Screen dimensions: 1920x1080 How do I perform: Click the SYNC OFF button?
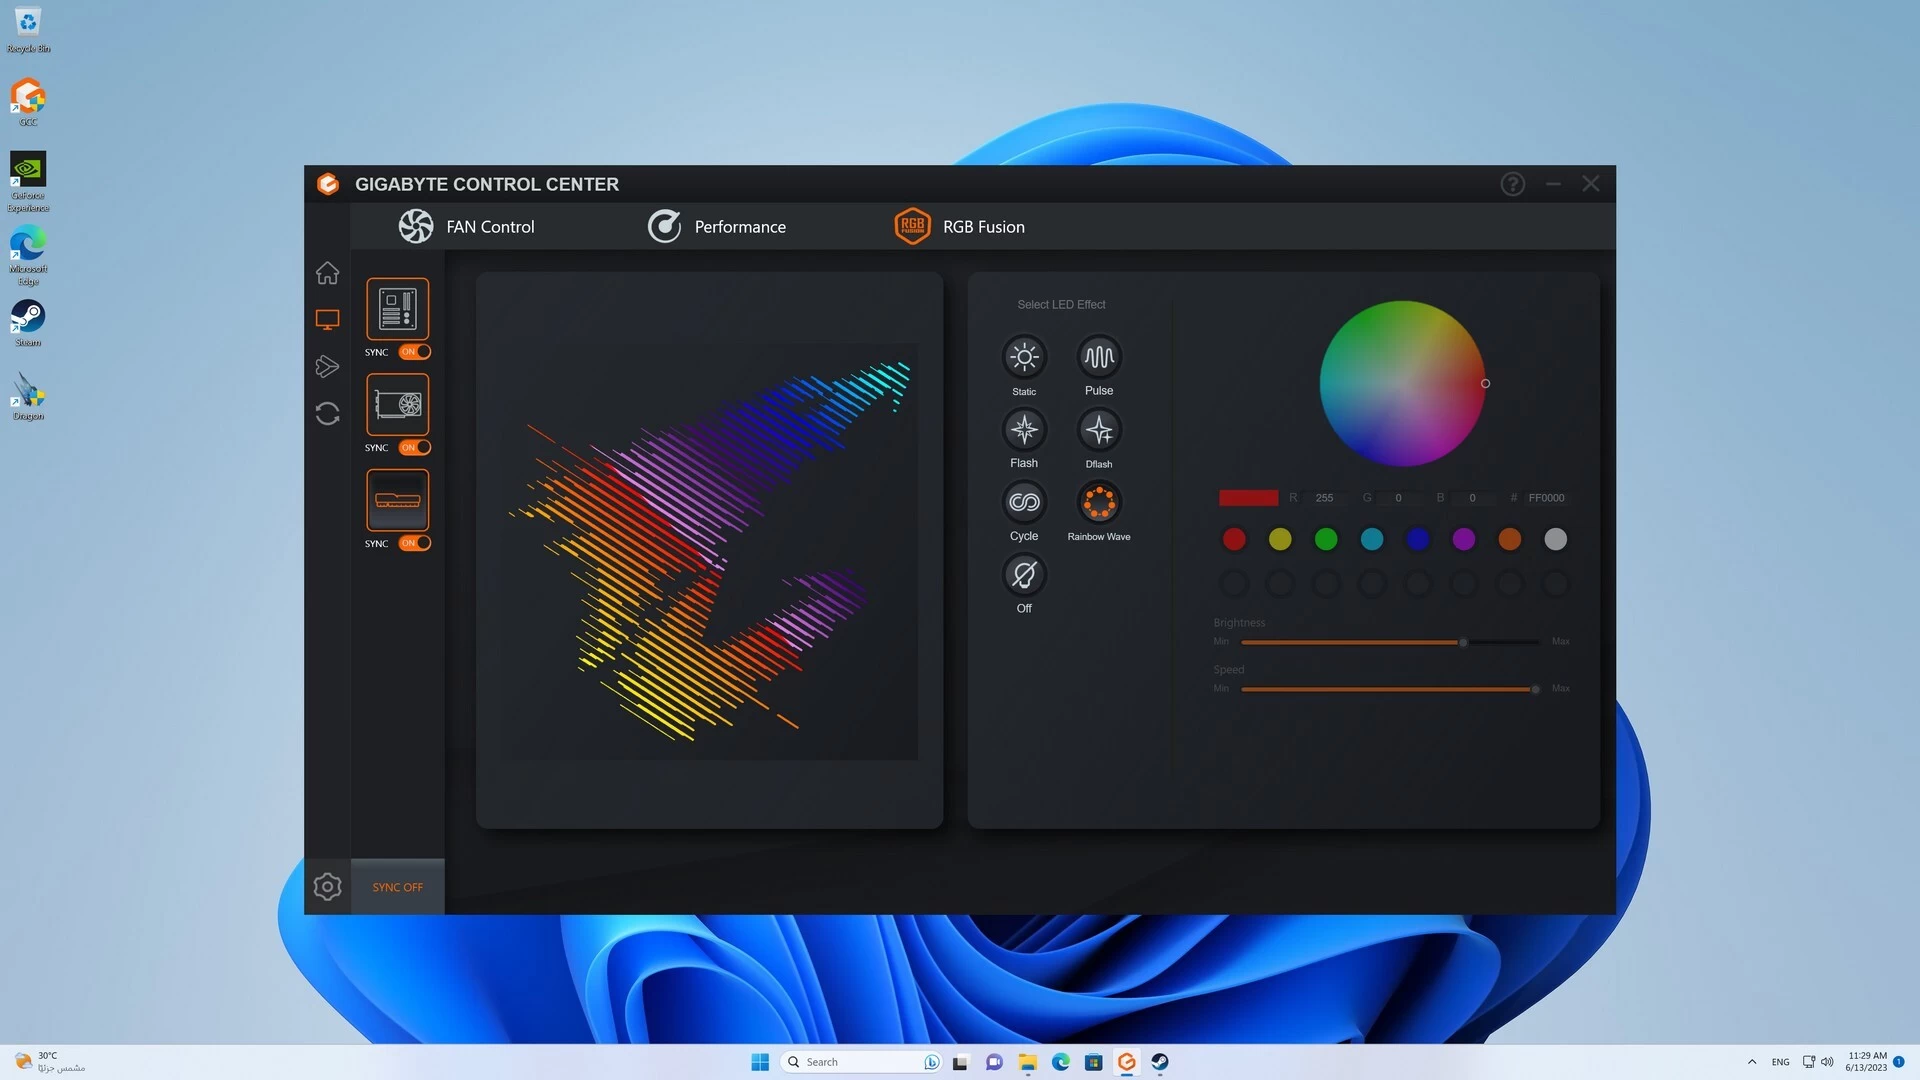click(x=397, y=887)
